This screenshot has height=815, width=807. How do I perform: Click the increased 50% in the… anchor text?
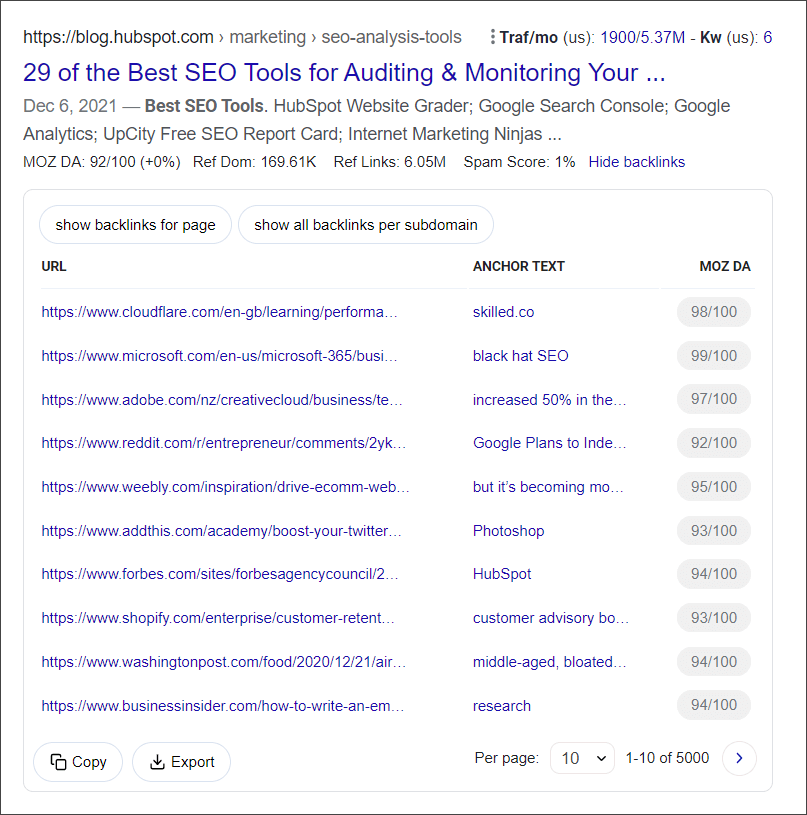550,400
